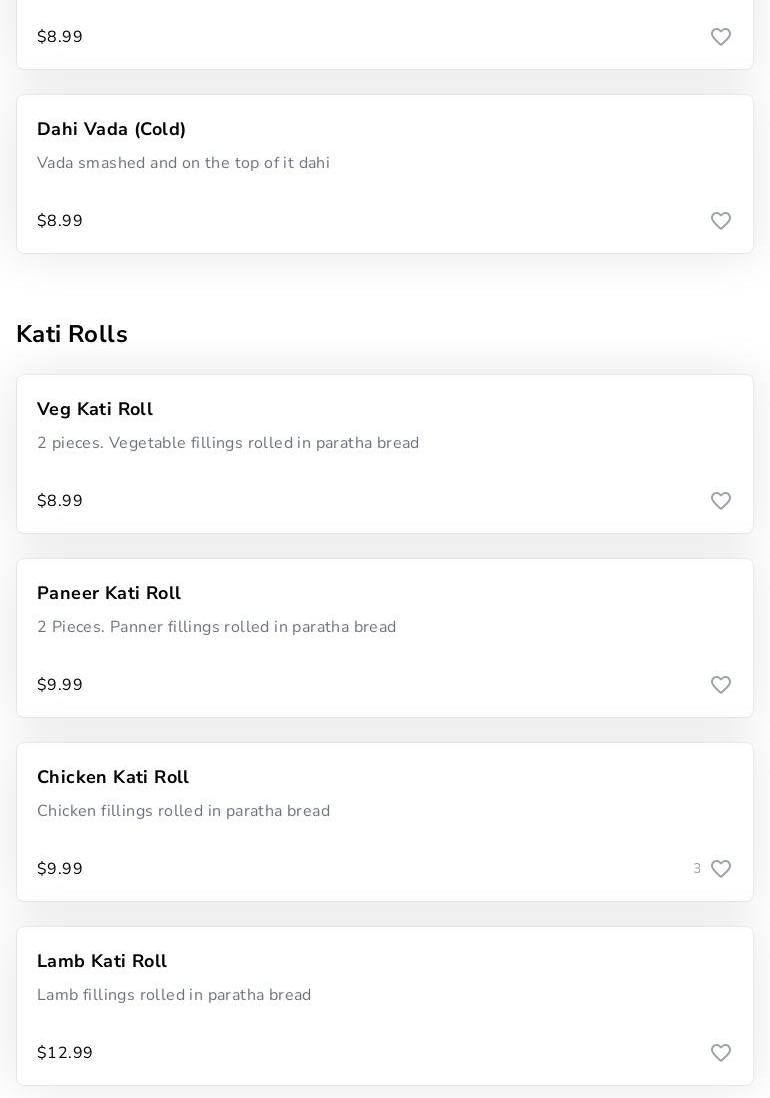Screen dimensions: 770x1098
Task: Open the Paneer Kati Roll item
Action: (x=109, y=593)
